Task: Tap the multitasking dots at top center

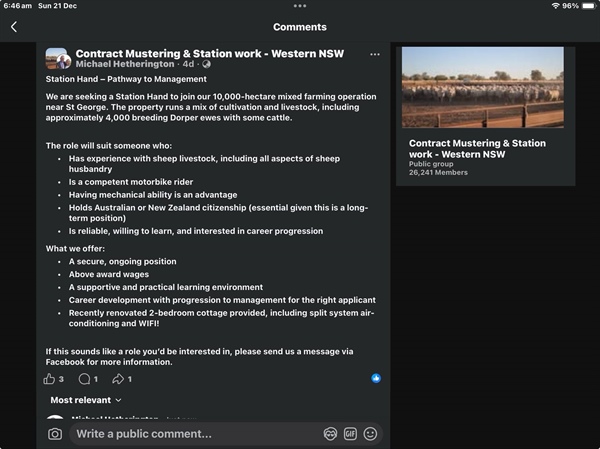Action: click(x=300, y=6)
